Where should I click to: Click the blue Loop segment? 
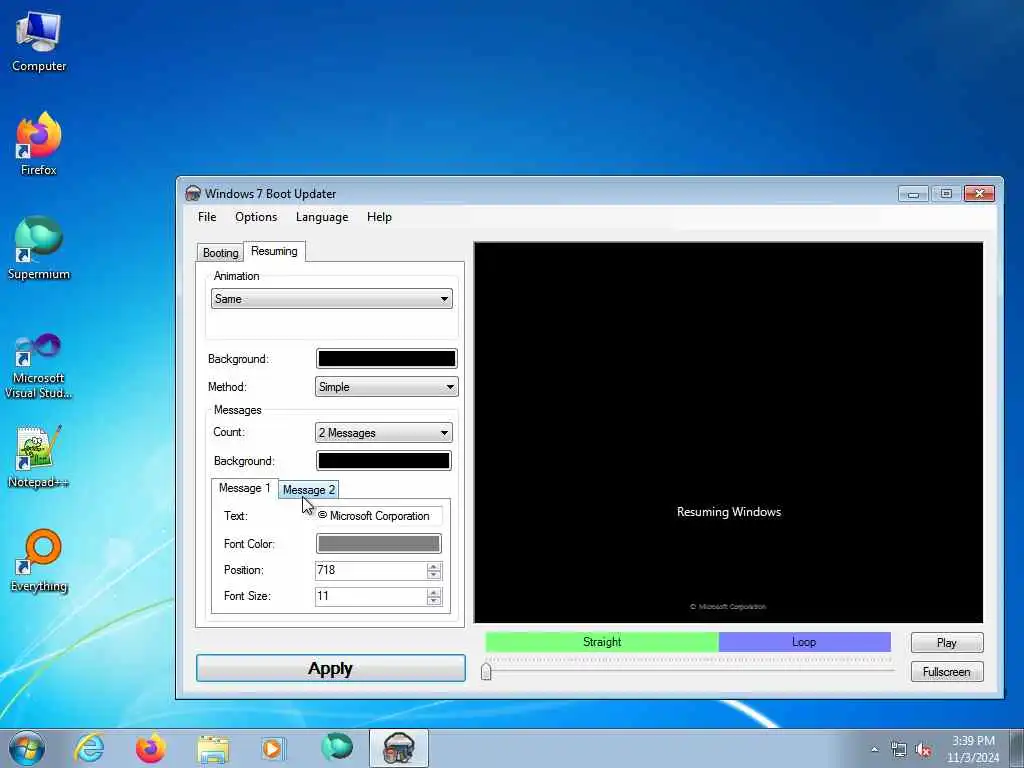pyautogui.click(x=805, y=642)
